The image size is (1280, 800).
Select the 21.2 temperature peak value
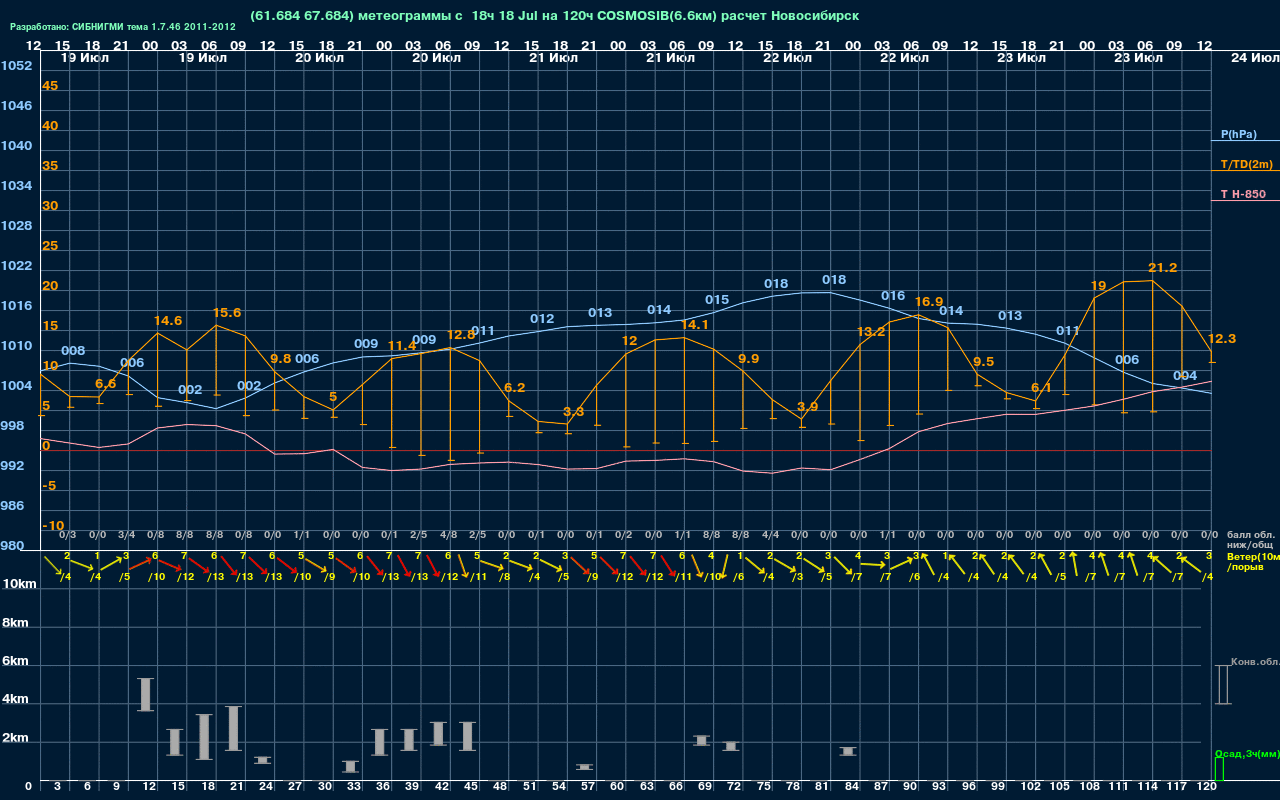(1163, 268)
